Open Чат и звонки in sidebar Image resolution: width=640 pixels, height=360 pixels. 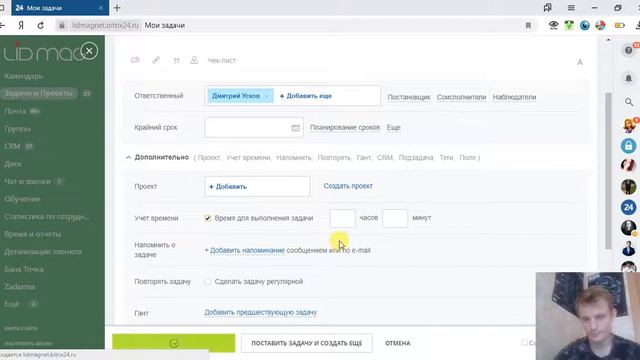click(27, 181)
